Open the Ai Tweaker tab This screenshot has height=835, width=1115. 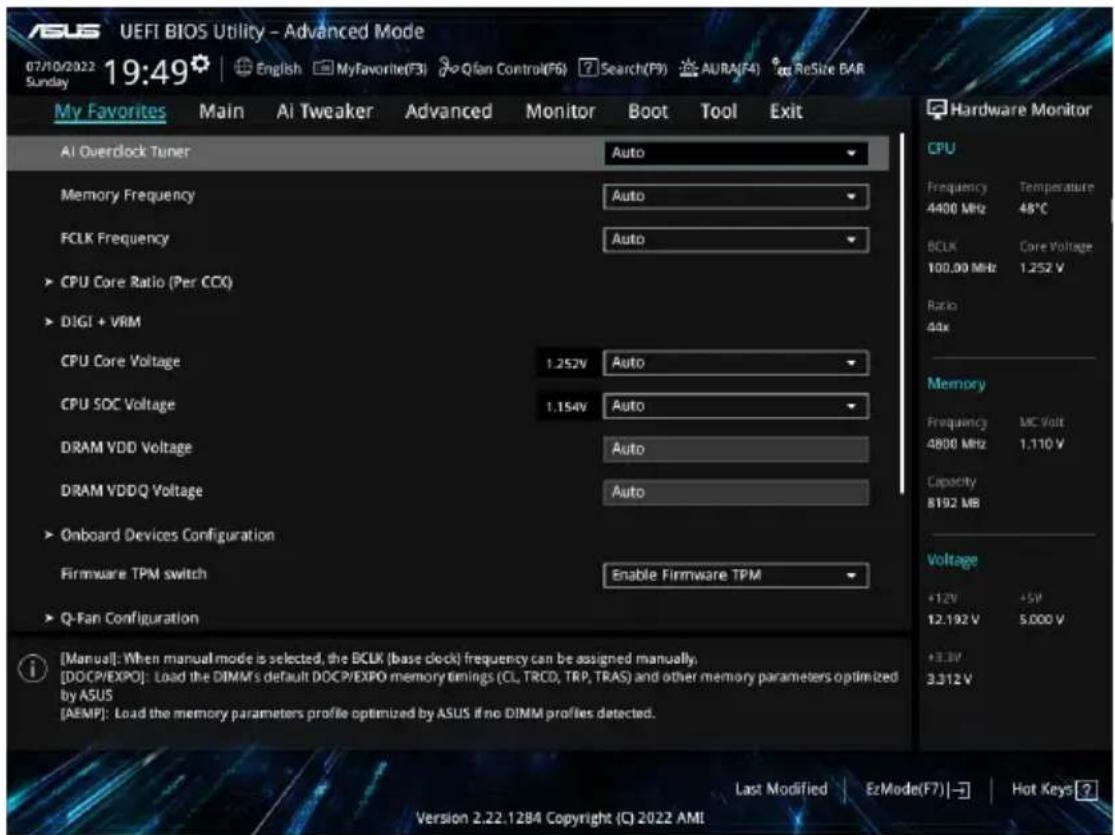[324, 112]
